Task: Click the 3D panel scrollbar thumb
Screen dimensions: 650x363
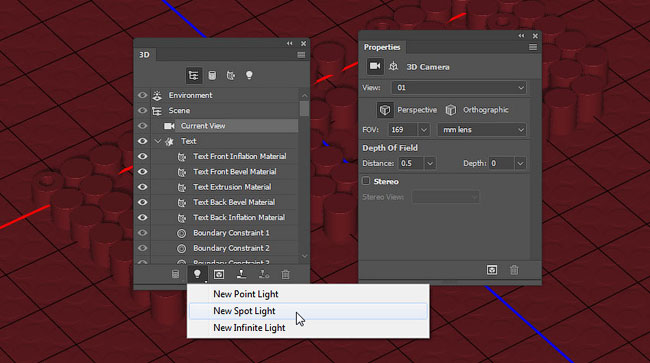Action: click(x=305, y=109)
